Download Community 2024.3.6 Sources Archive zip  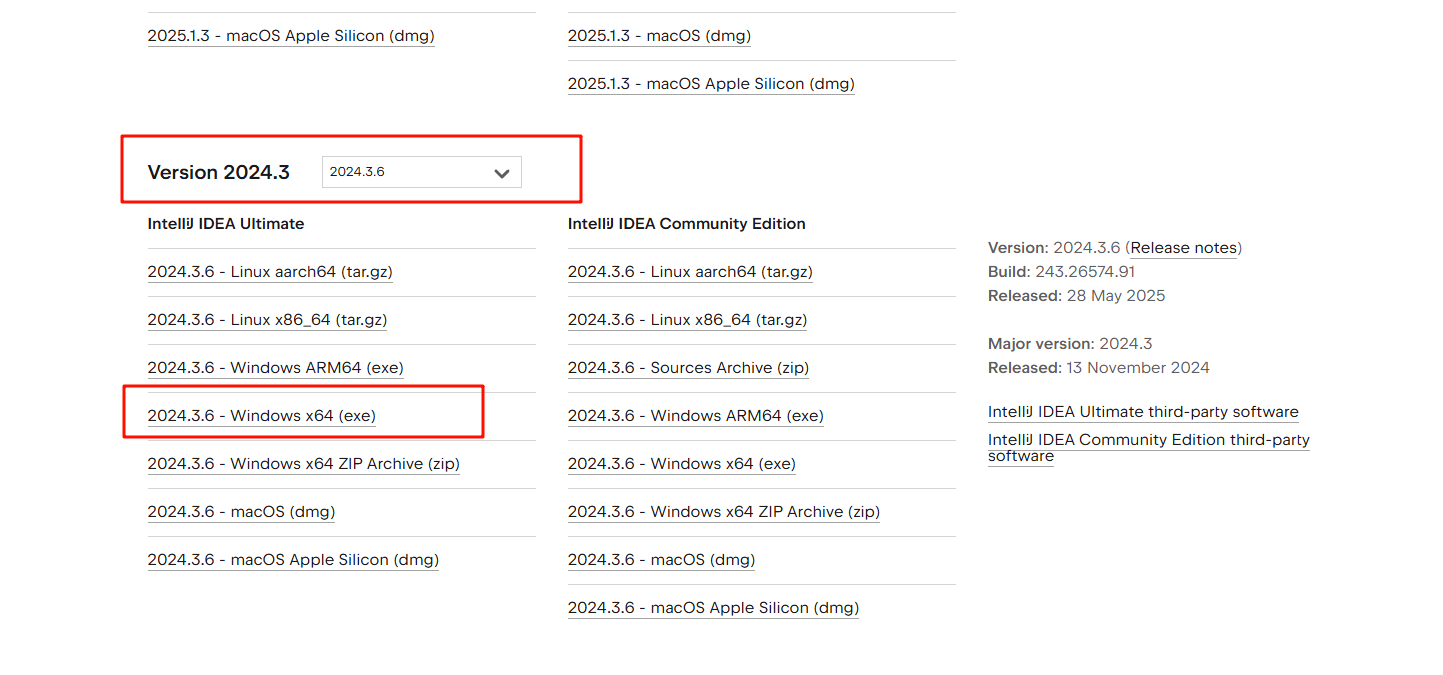(x=688, y=368)
